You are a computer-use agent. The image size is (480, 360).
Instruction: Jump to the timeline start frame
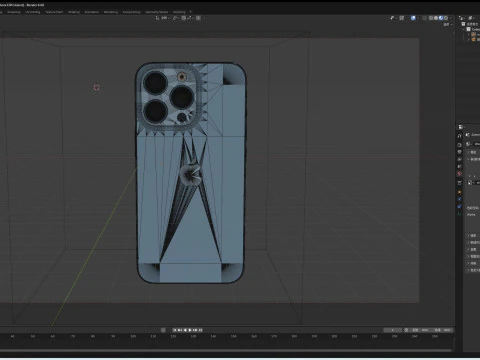coord(175,330)
